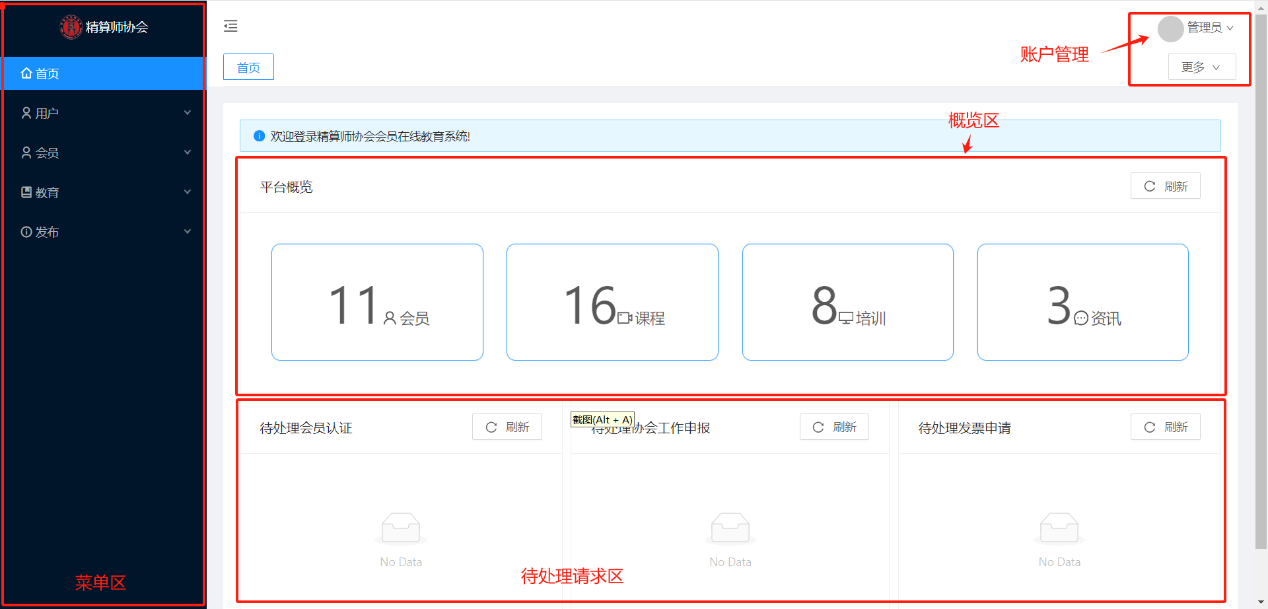1268x609 pixels.
Task: Click the video icon in 16 课程 card
Action: click(x=625, y=318)
